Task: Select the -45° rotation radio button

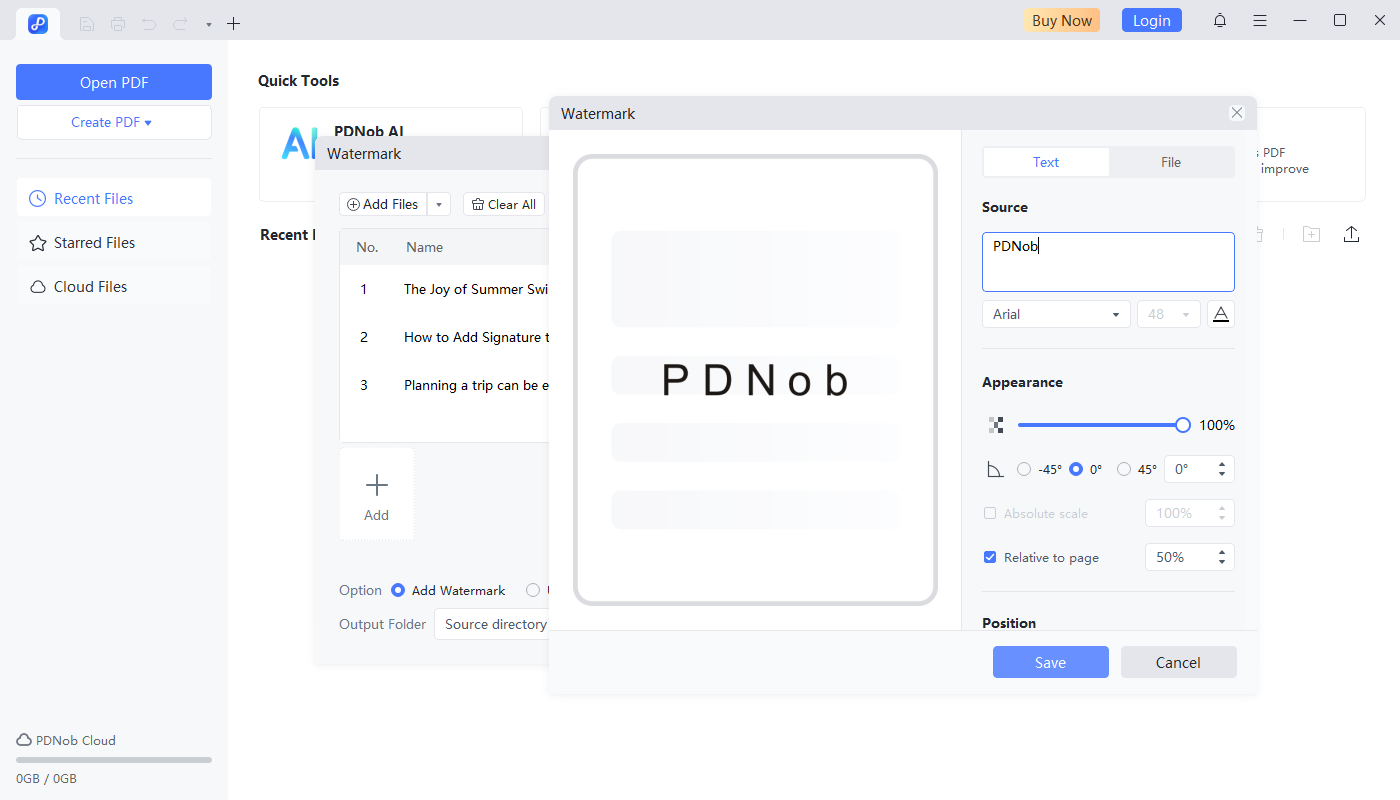Action: 1024,469
